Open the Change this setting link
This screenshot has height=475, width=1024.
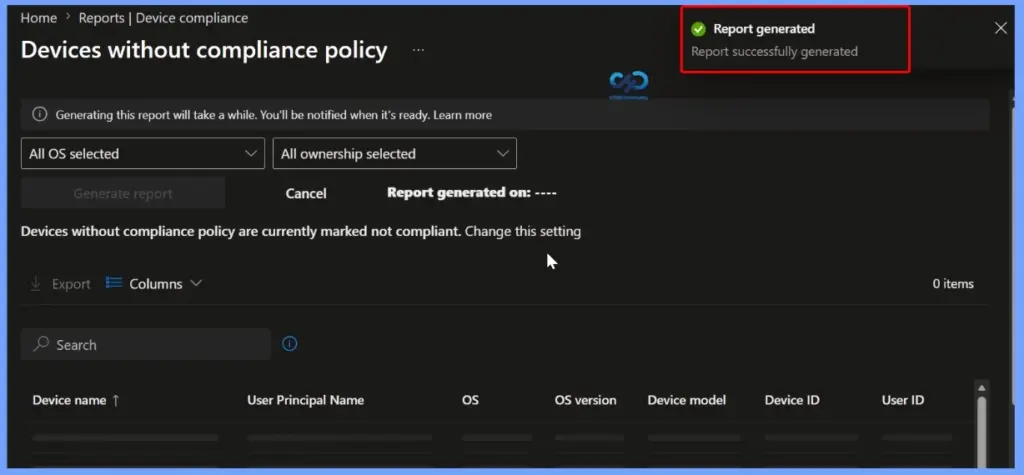(x=522, y=231)
